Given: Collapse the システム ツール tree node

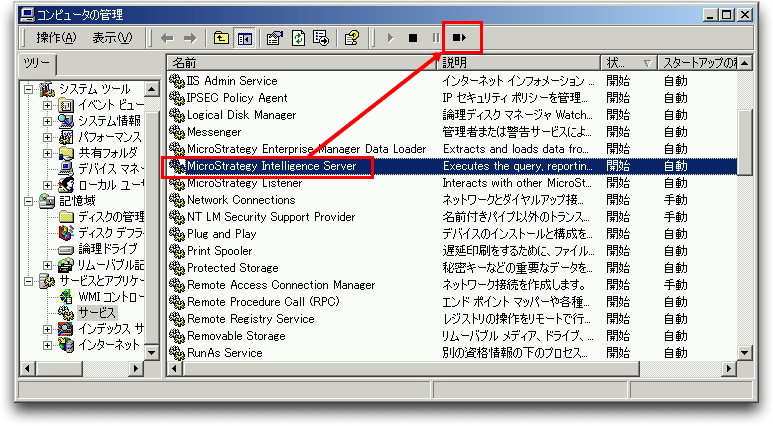Looking at the screenshot, I should click(29, 89).
